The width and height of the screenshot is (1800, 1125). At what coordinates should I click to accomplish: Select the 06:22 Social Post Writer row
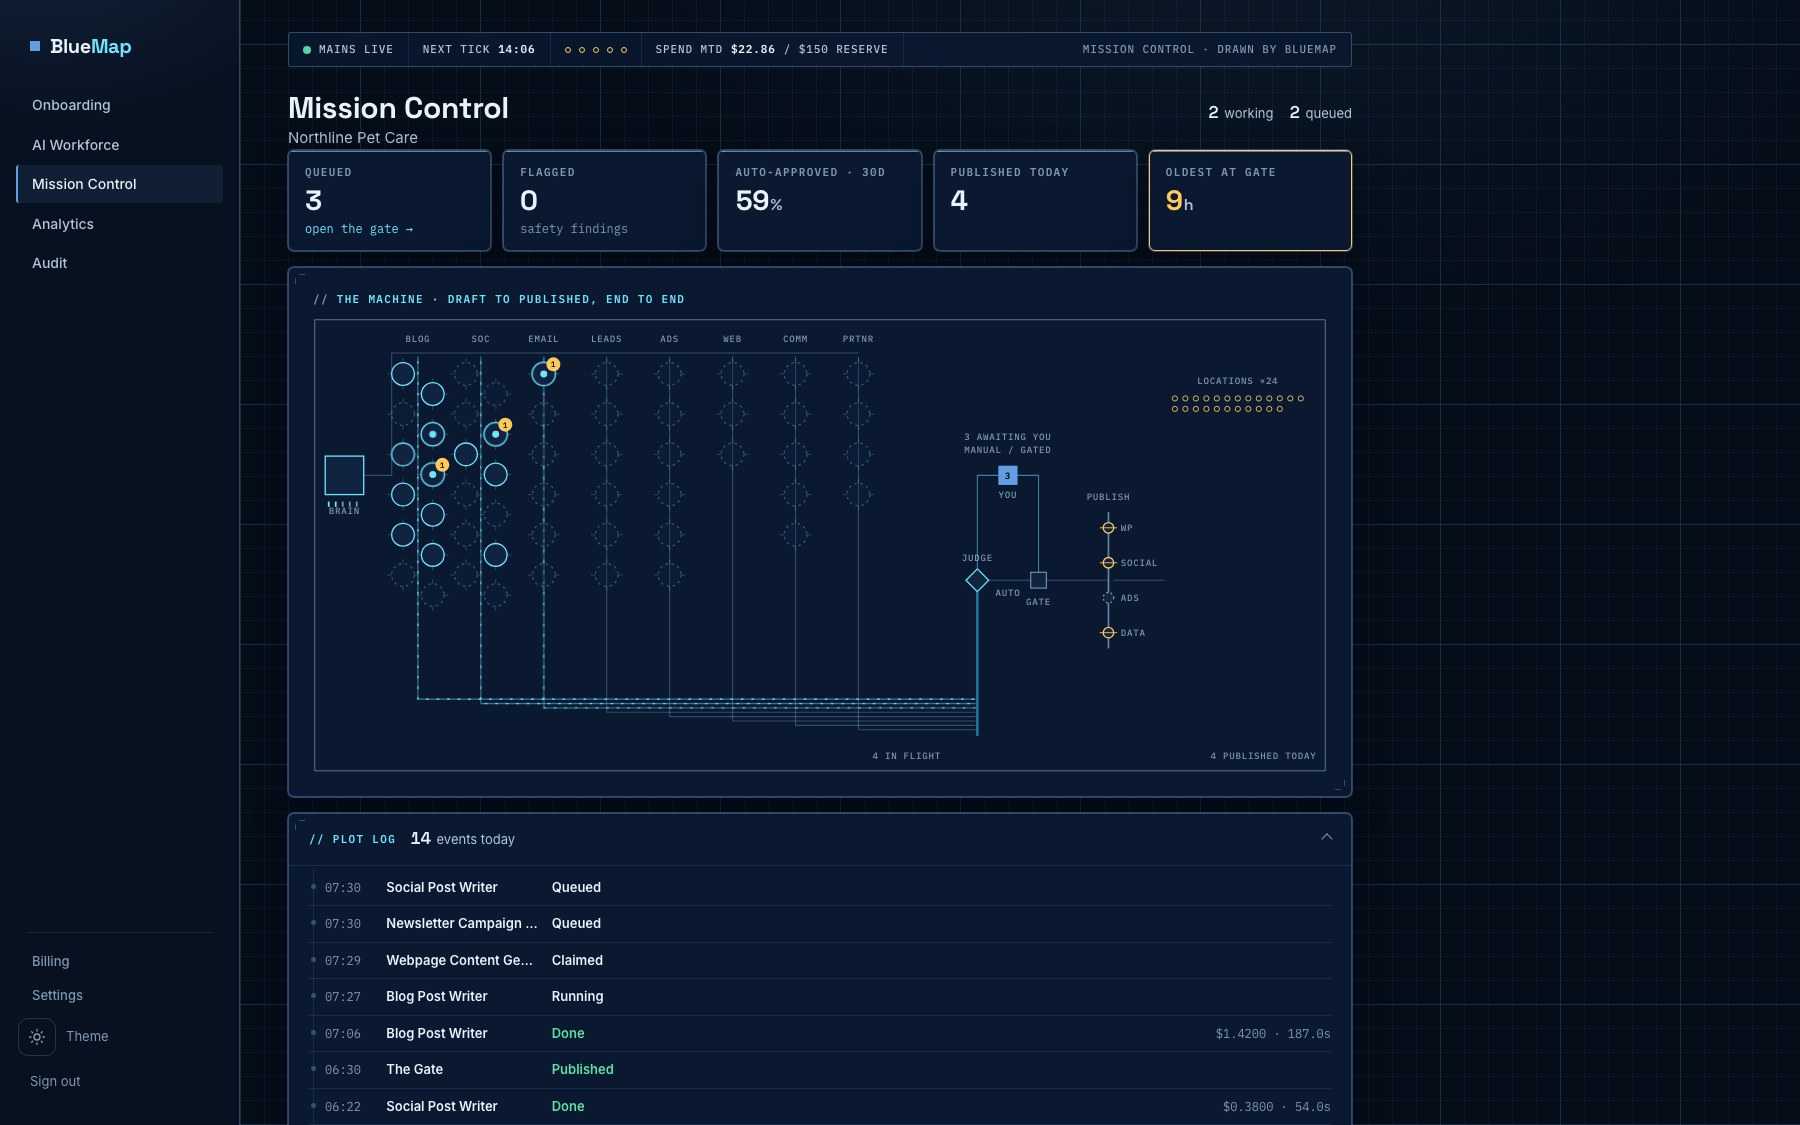point(820,1106)
